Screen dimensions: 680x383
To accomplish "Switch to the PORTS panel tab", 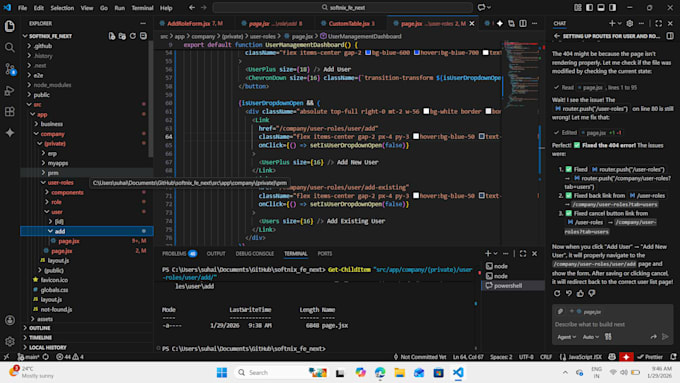I will [324, 253].
